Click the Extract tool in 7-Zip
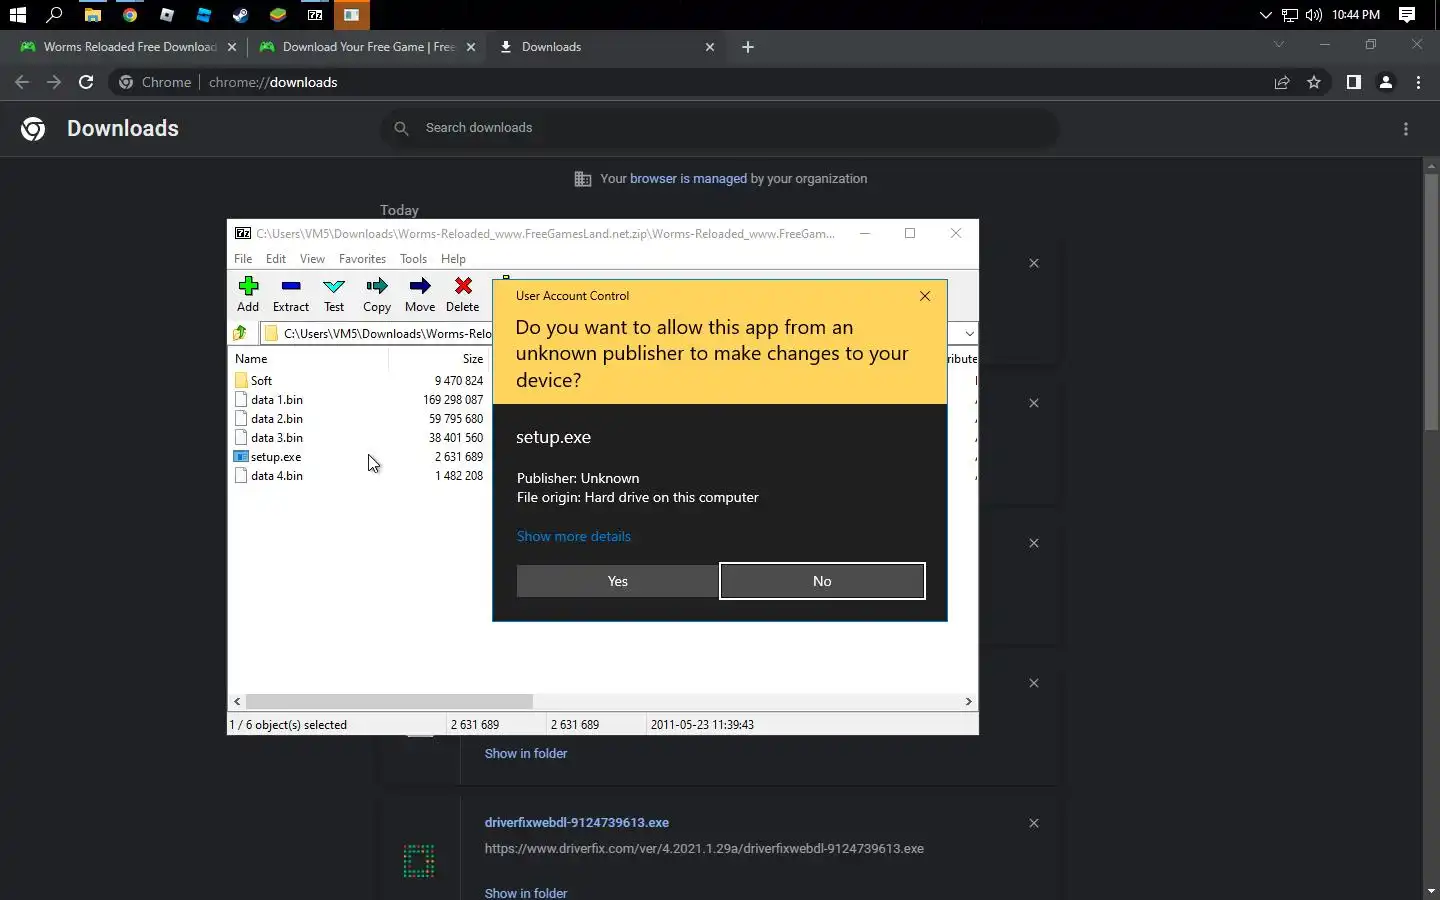Viewport: 1440px width, 900px height. [291, 294]
